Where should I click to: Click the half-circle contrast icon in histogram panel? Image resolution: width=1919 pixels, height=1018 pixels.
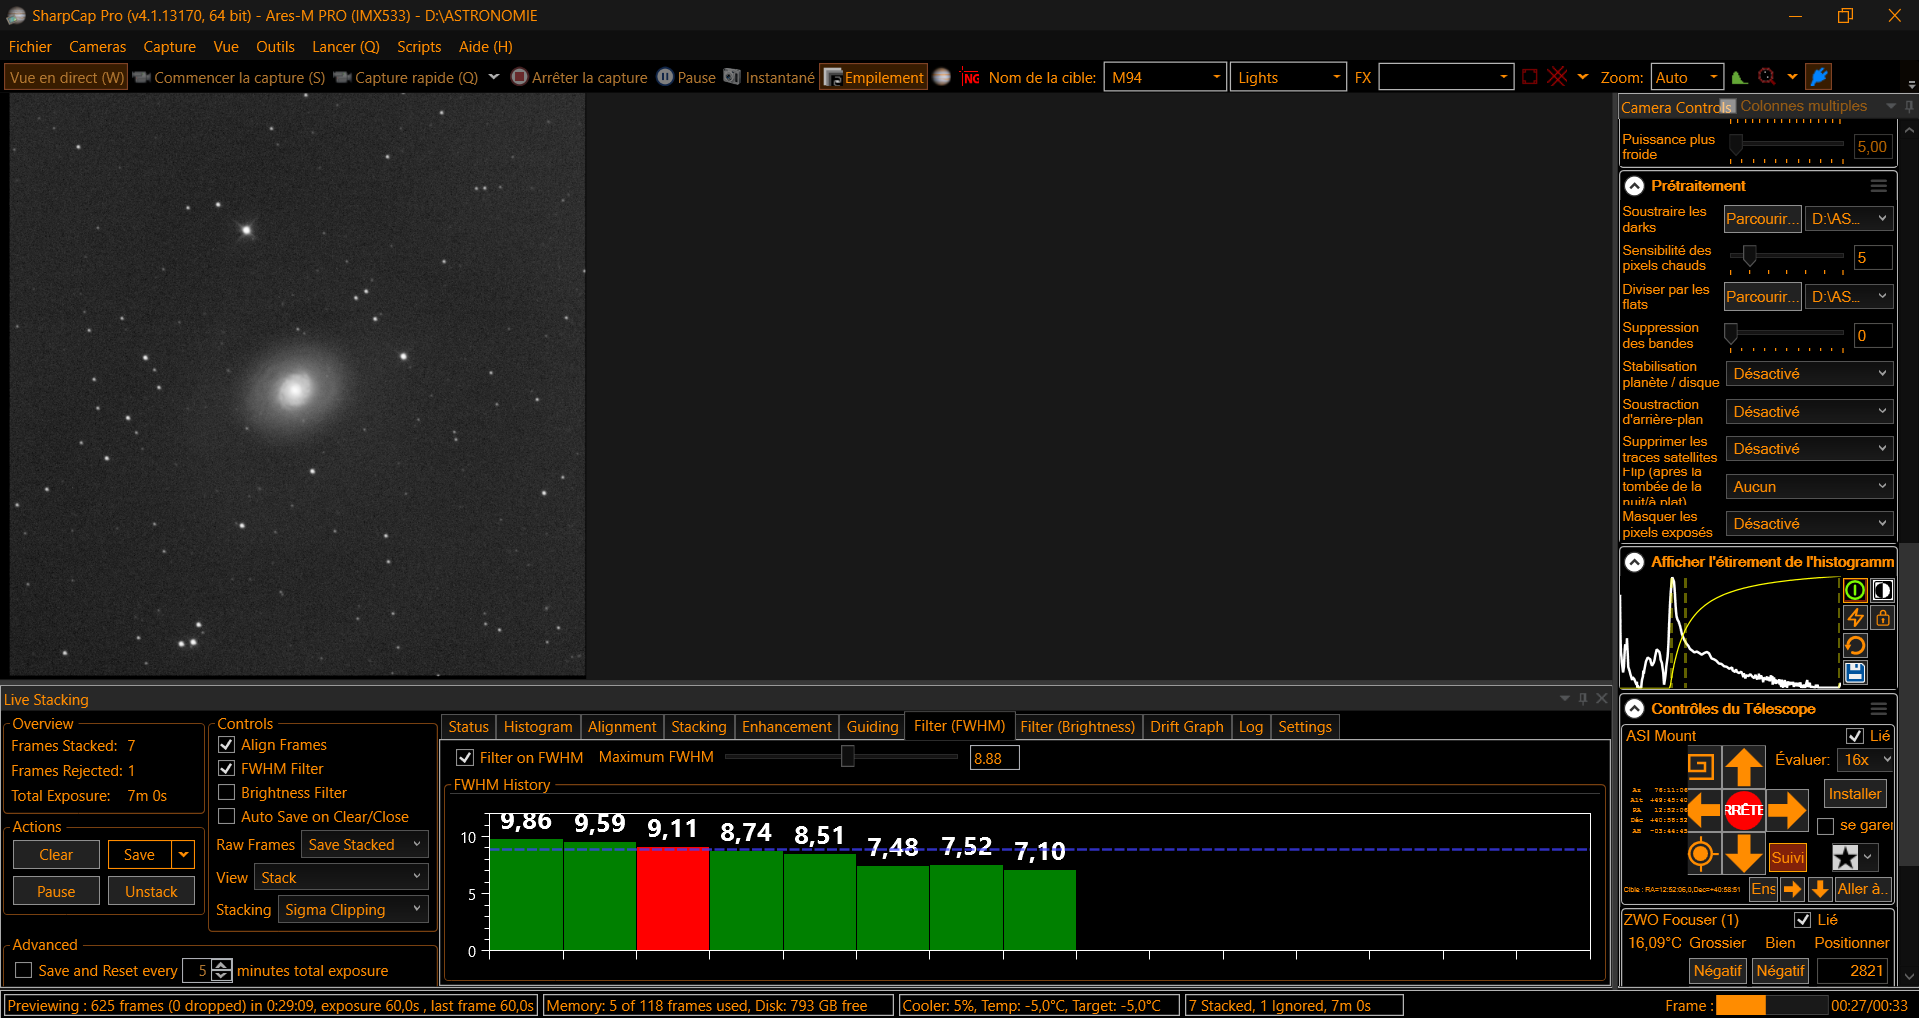coord(1882,590)
